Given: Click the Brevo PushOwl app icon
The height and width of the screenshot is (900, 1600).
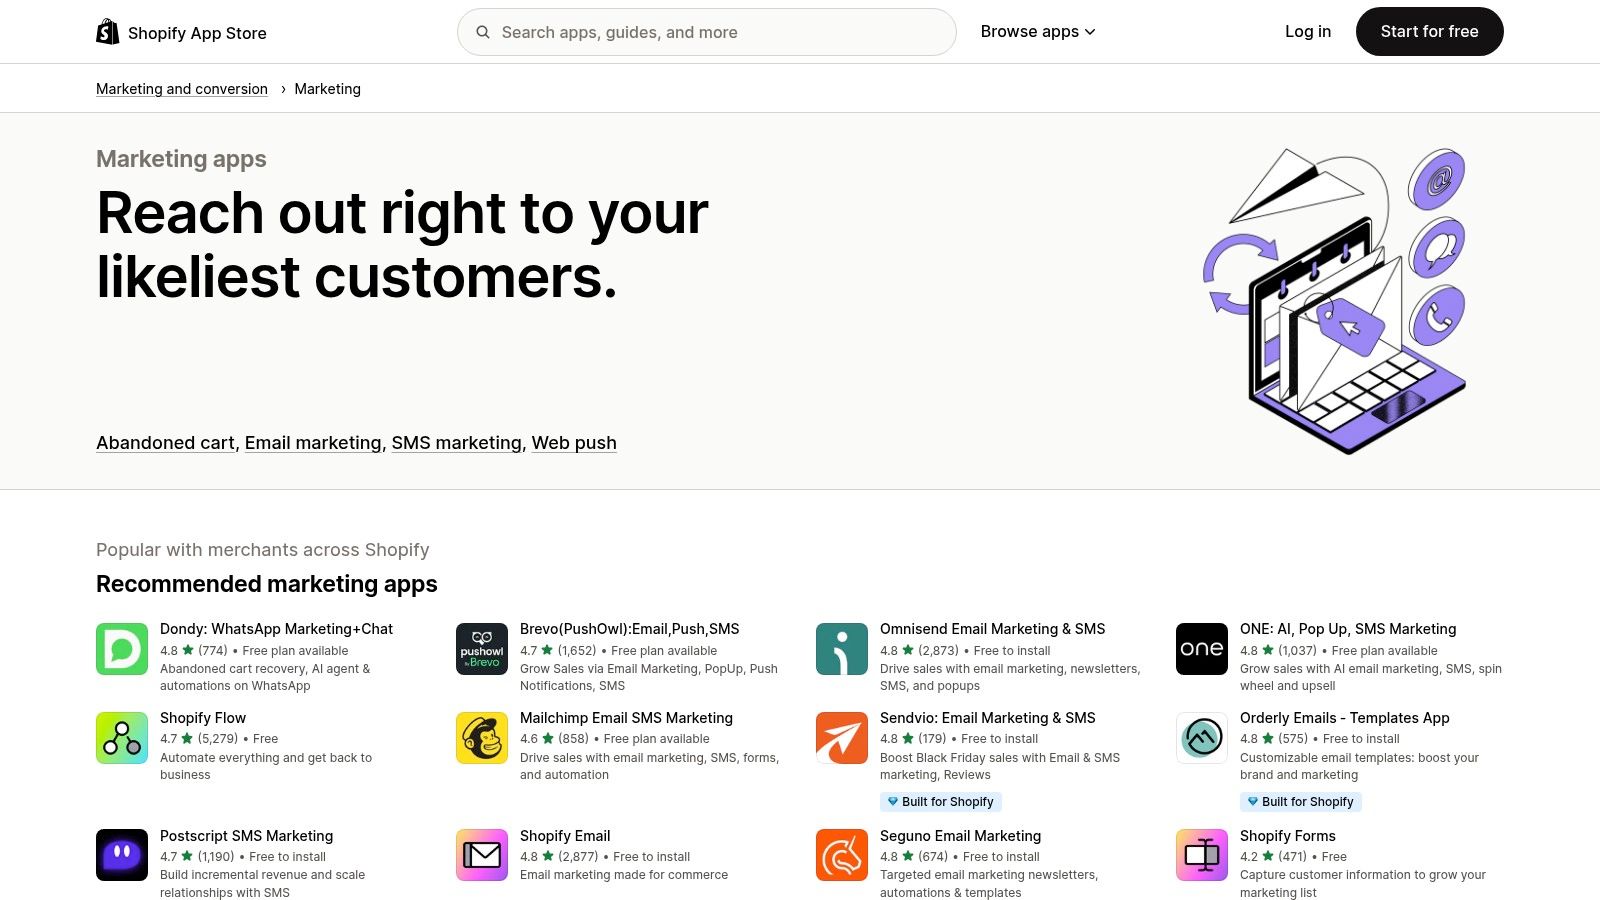Looking at the screenshot, I should pos(481,649).
